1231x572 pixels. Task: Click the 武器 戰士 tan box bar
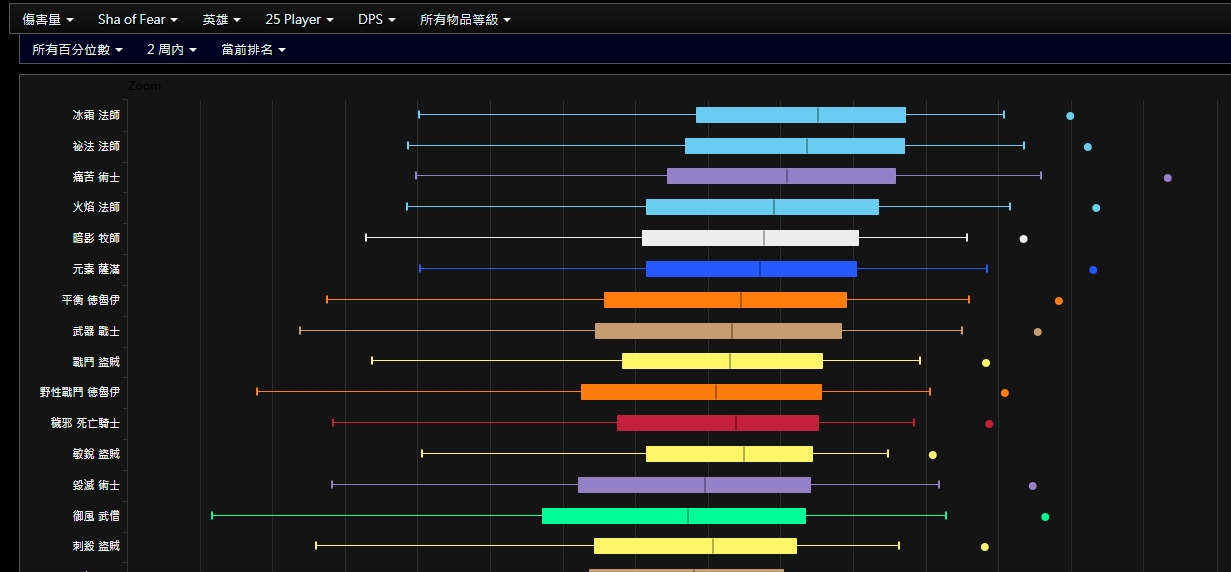(718, 331)
